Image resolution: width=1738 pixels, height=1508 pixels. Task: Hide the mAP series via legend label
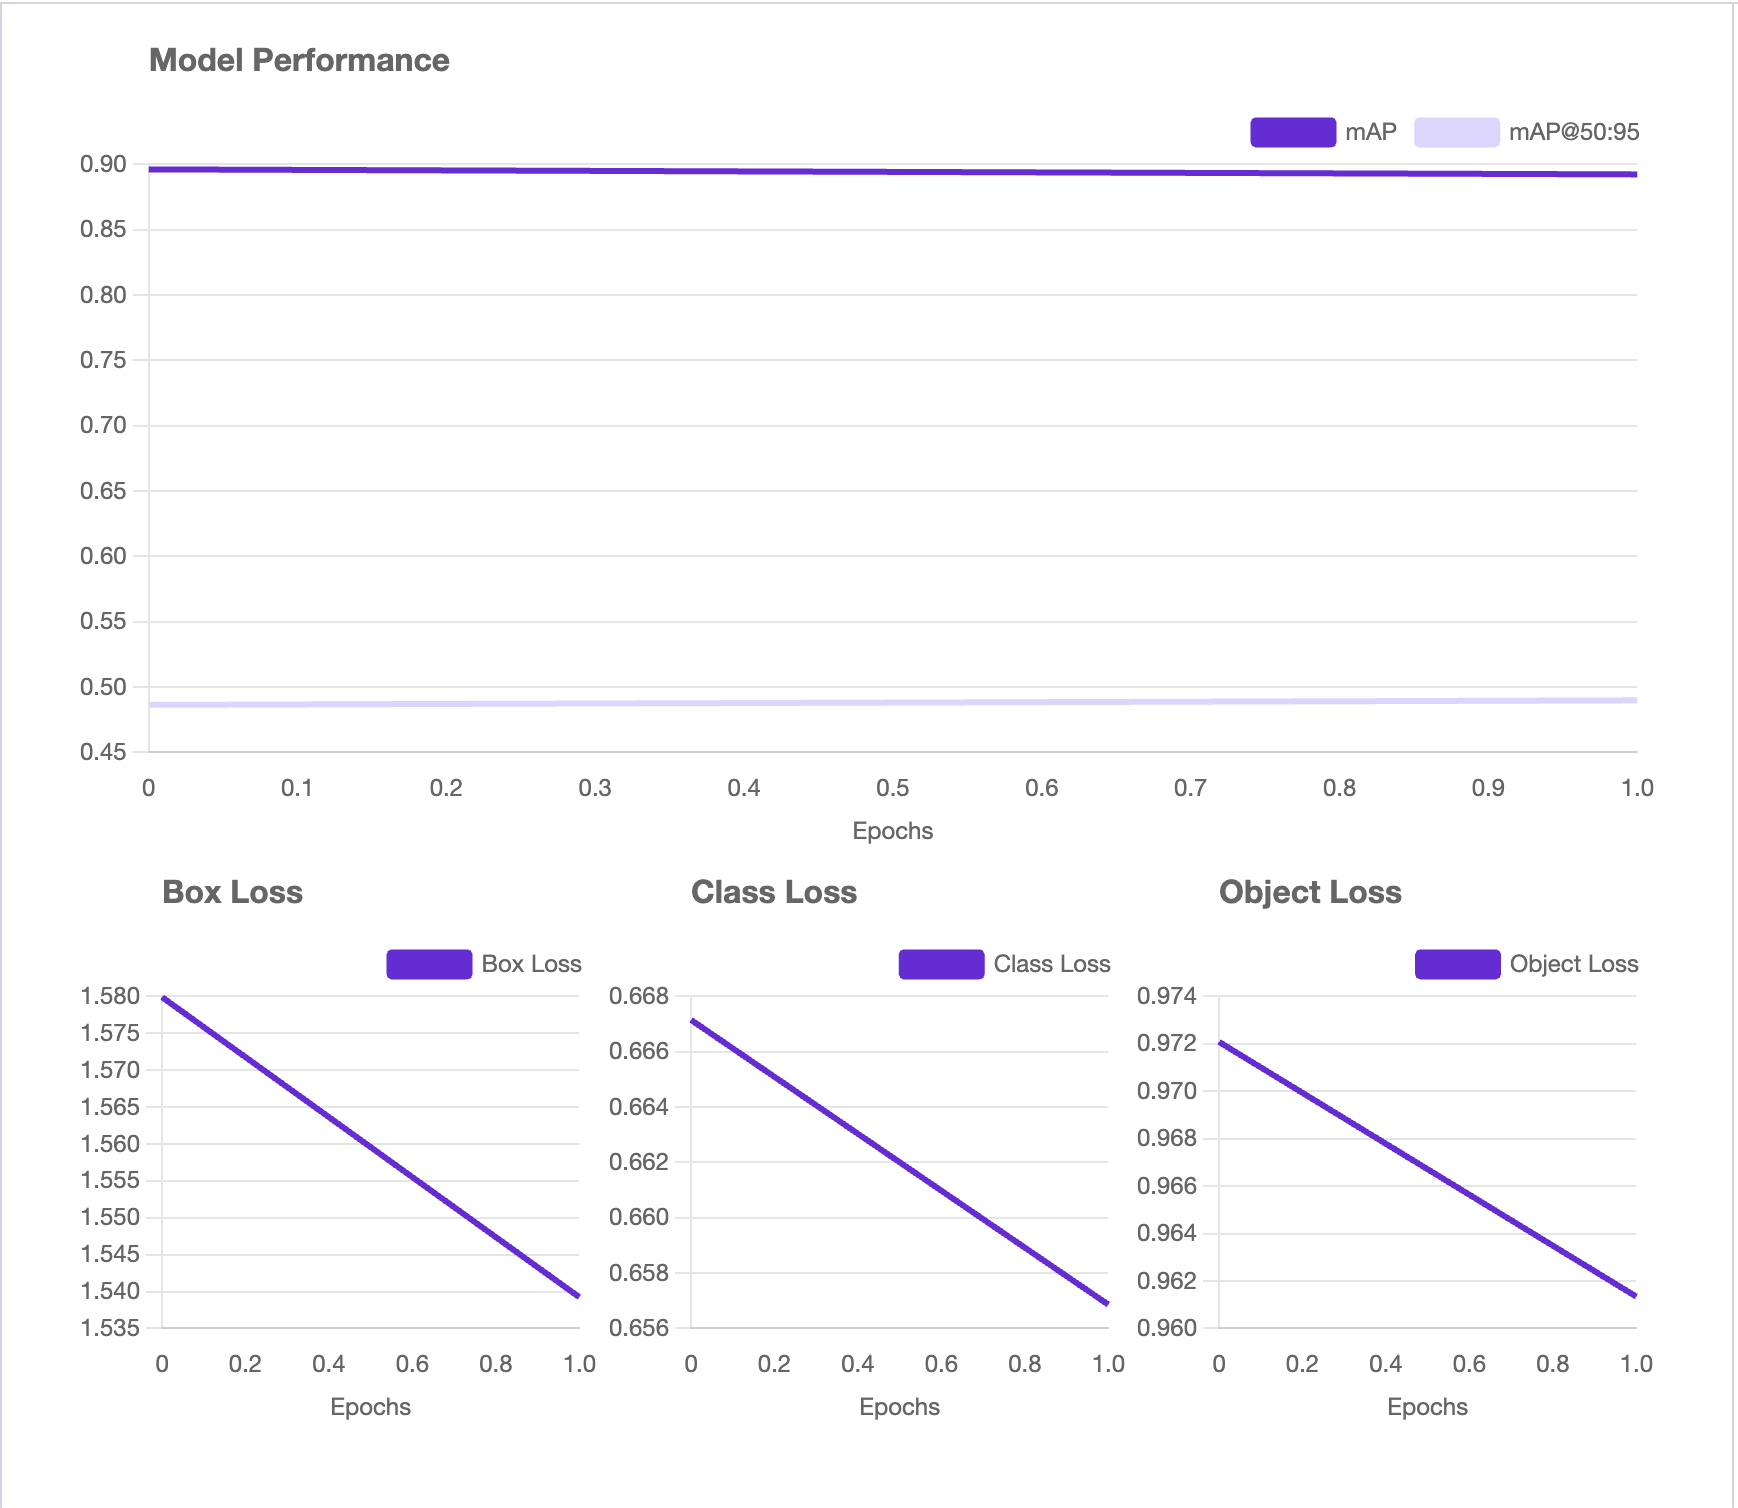coord(1370,132)
